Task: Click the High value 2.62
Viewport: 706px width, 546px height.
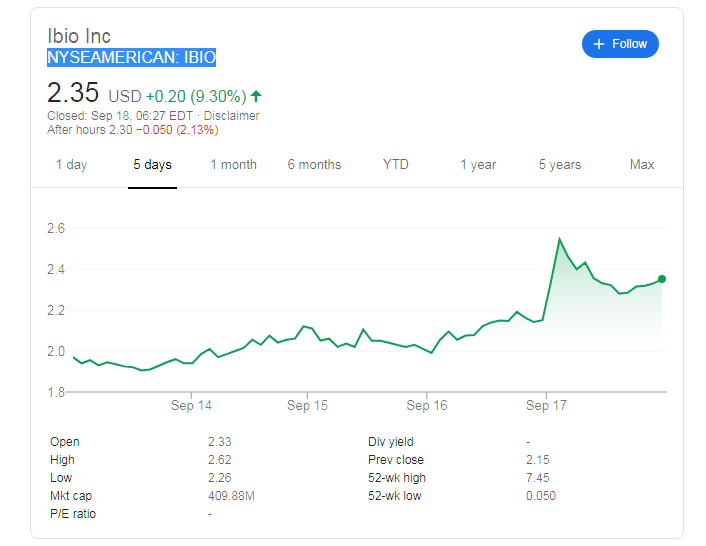Action: click(219, 460)
